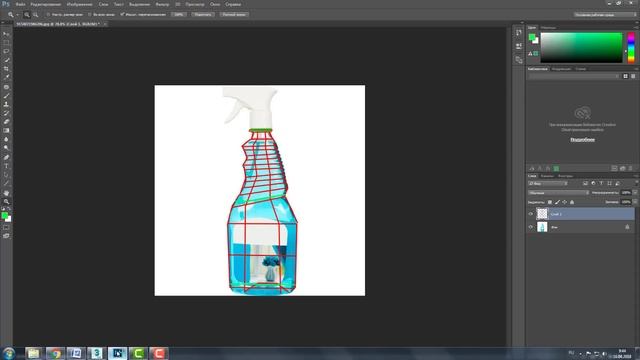Click the foreground color swatch in toolbox
The height and width of the screenshot is (360, 640).
click(4, 215)
